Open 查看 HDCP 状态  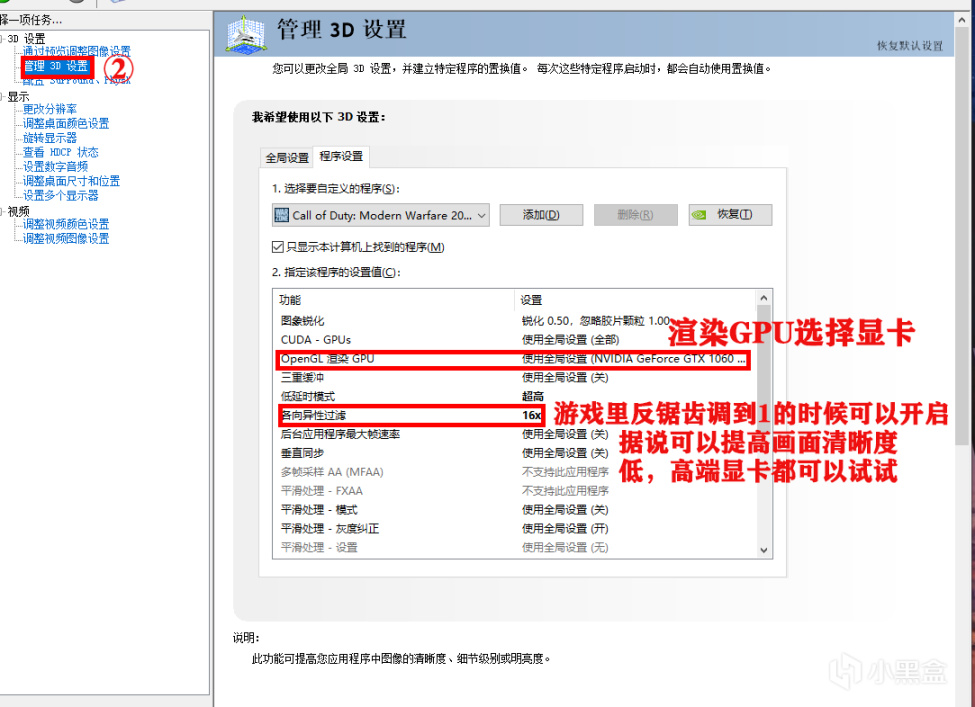pos(60,152)
